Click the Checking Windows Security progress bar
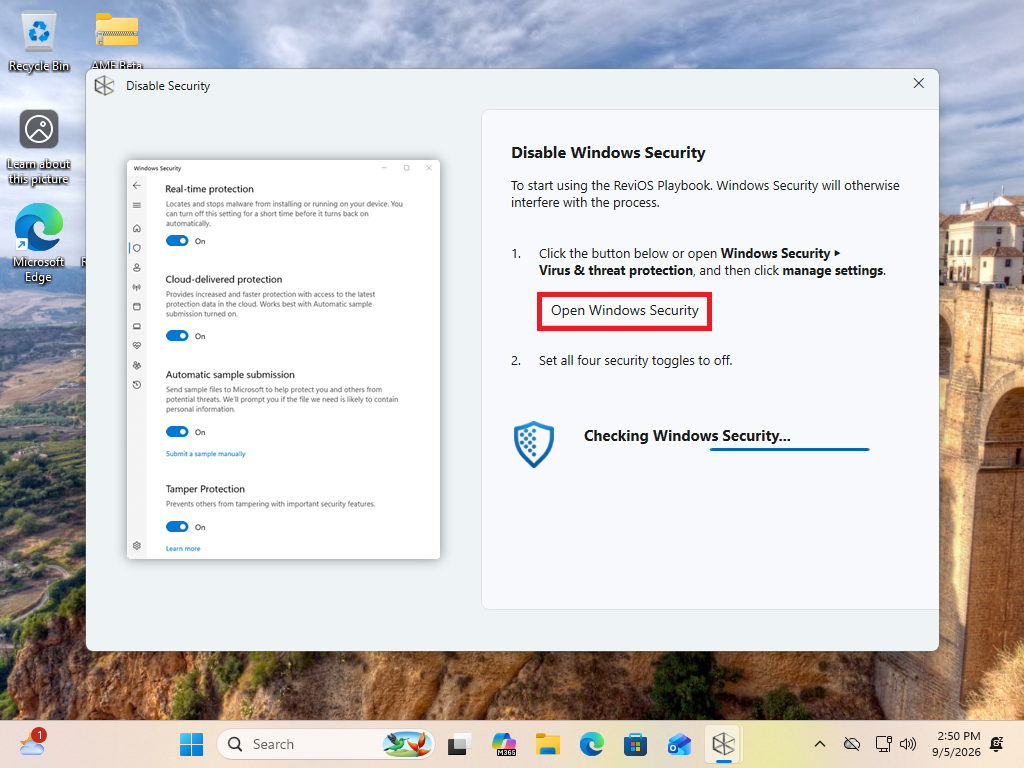Viewport: 1024px width, 768px height. pos(790,449)
